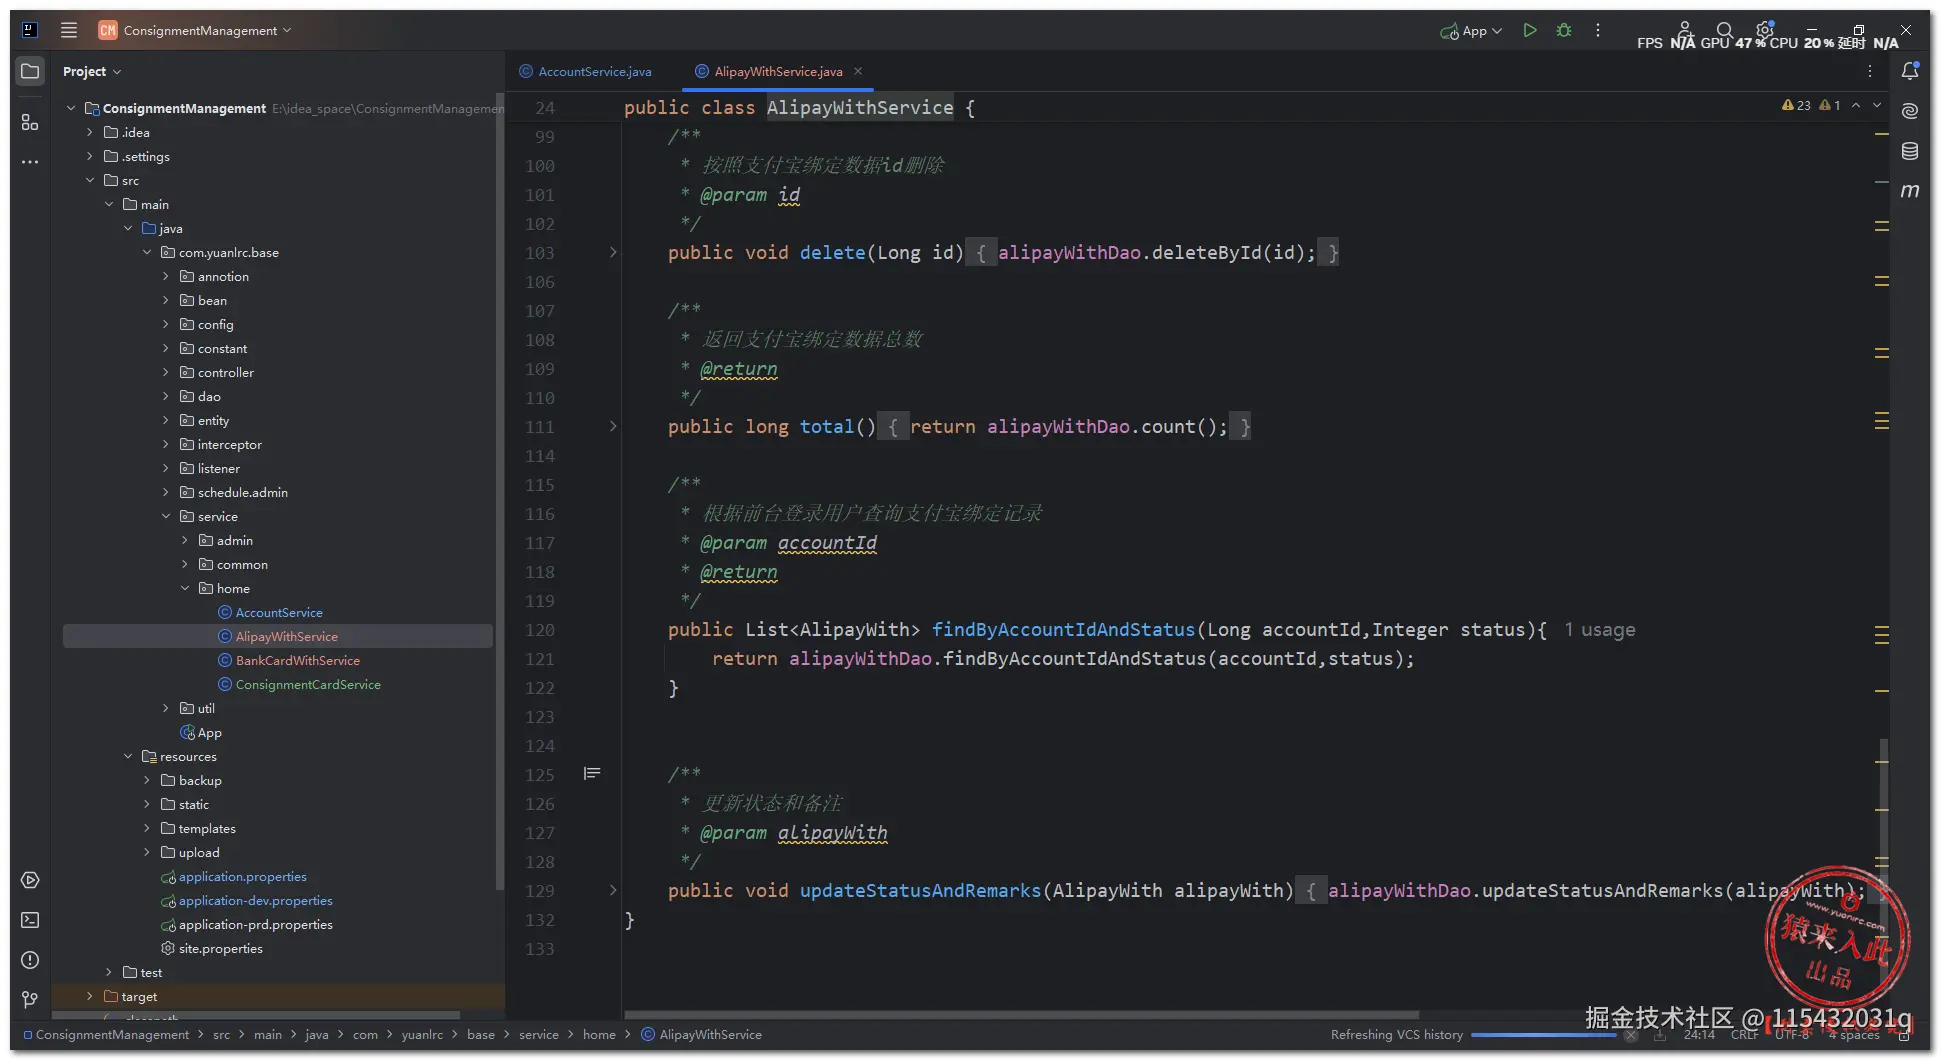This screenshot has height=1061, width=1941.
Task: Open AccountService in the project tree
Action: click(278, 612)
